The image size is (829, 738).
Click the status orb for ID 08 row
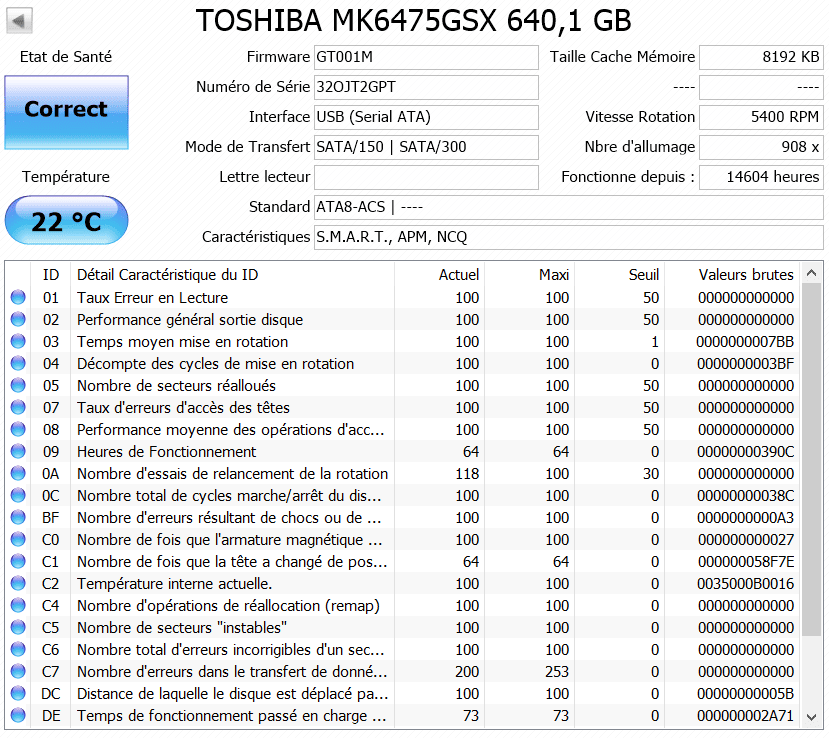click(x=18, y=429)
